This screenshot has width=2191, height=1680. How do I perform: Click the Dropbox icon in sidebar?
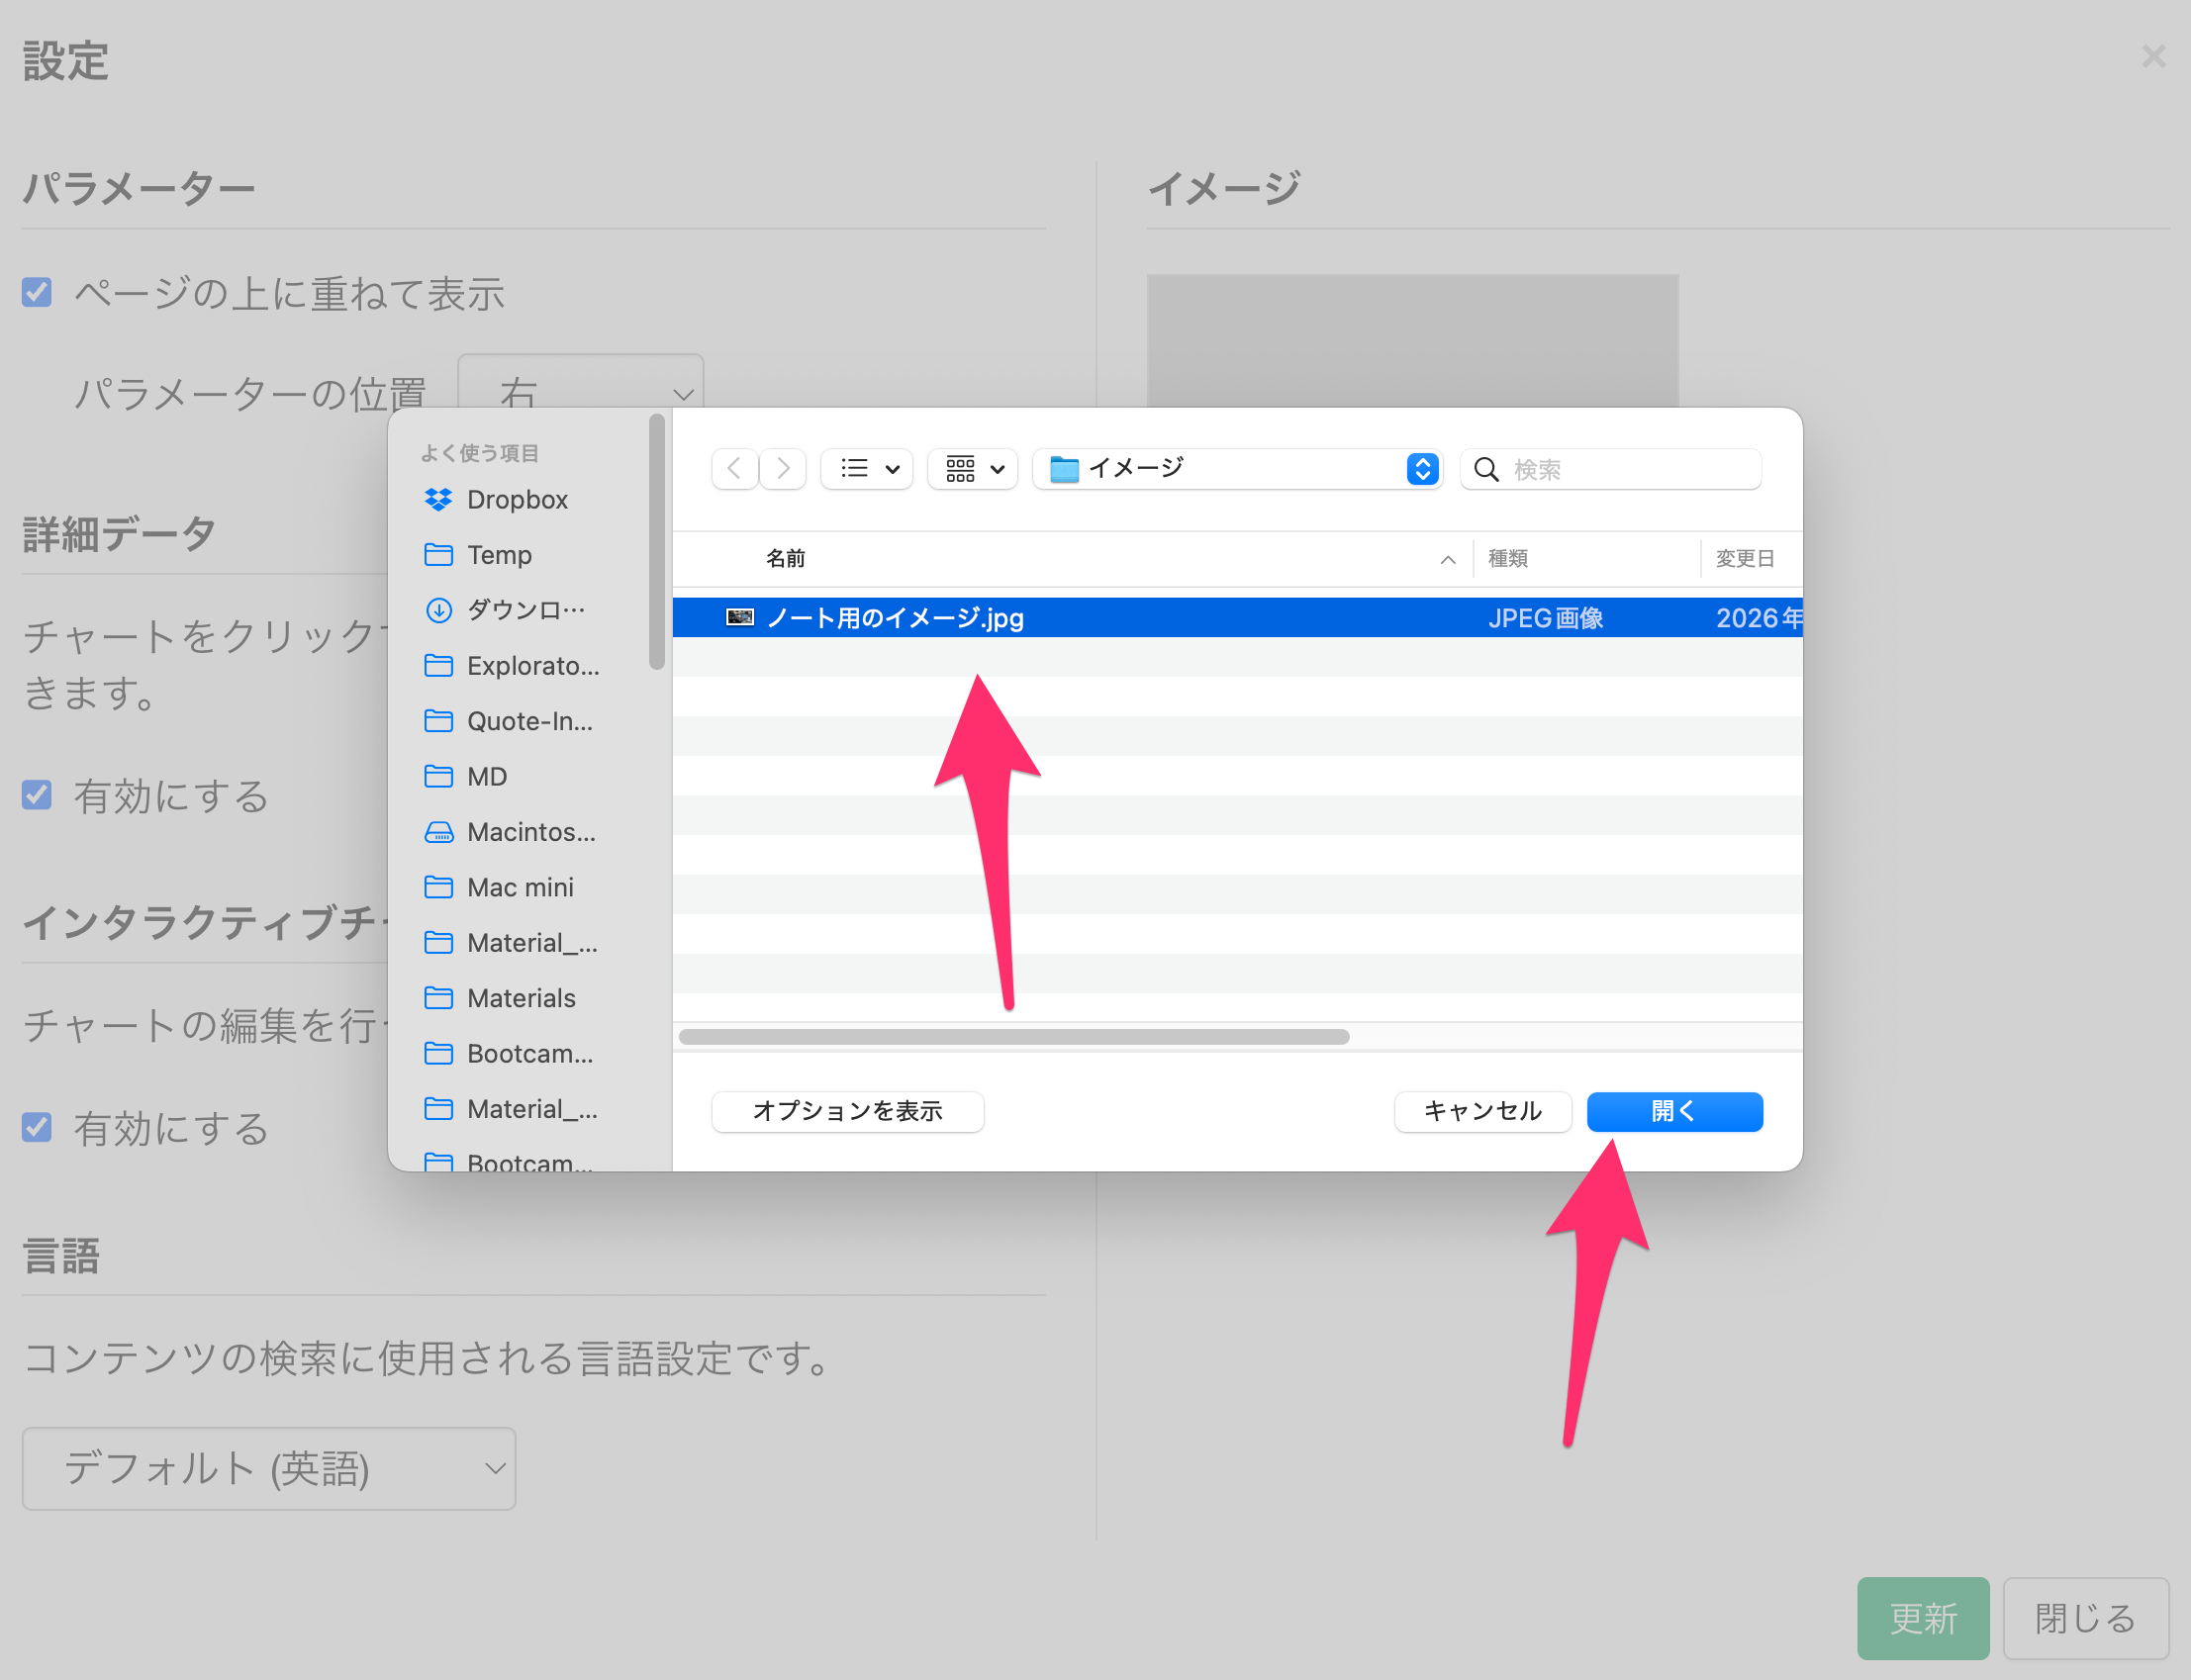click(x=438, y=499)
